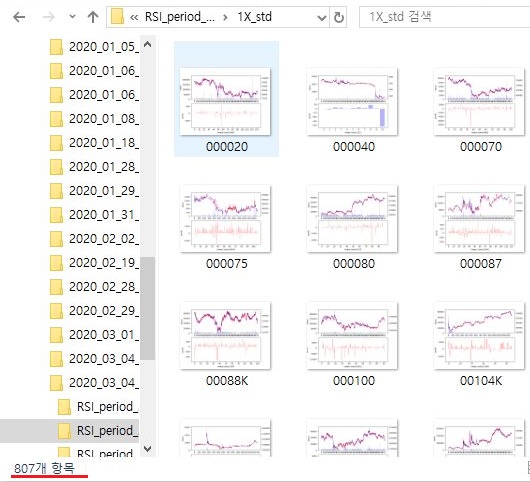The height and width of the screenshot is (482, 530).
Task: Select the RSI_period_... breadcrumb segment
Action: (x=179, y=17)
